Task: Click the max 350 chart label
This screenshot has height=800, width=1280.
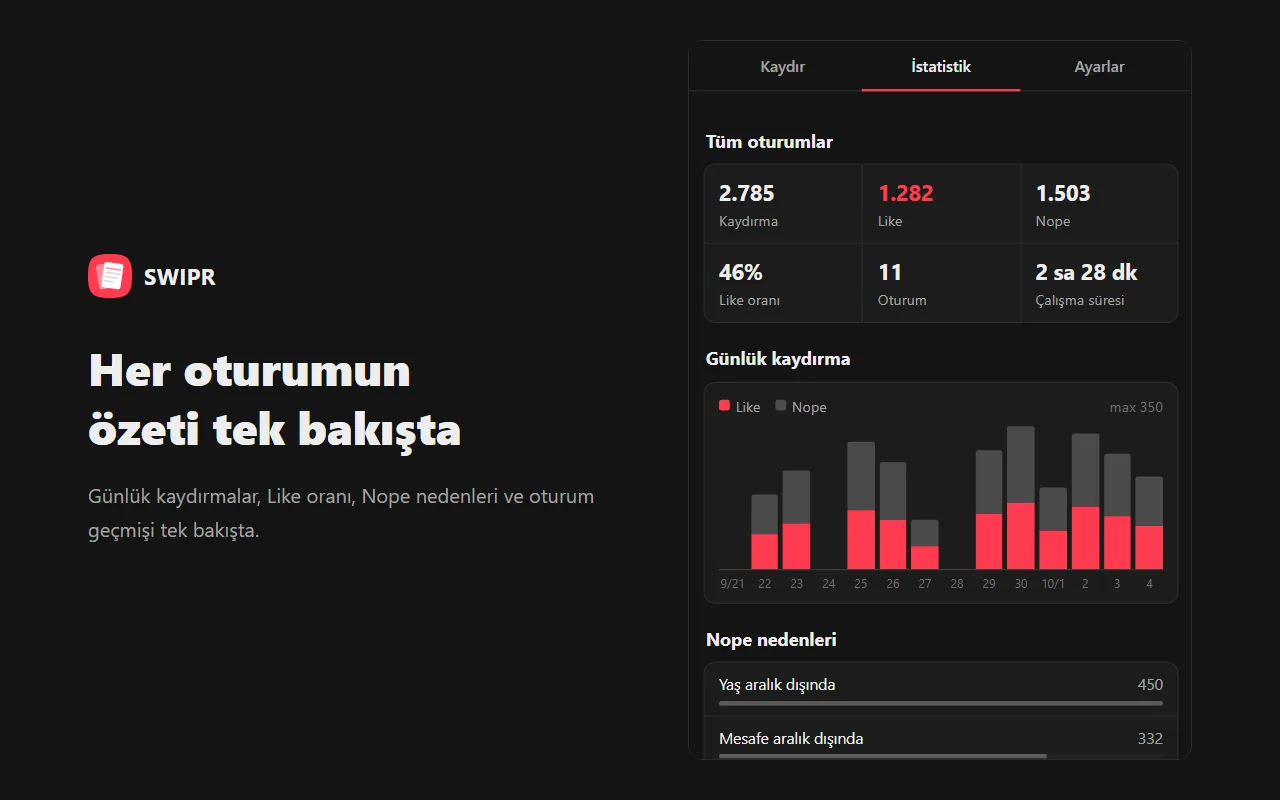Action: (1136, 407)
